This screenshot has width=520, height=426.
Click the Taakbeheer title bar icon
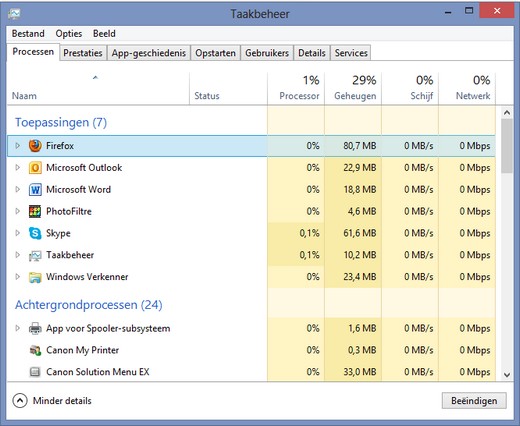[14, 14]
